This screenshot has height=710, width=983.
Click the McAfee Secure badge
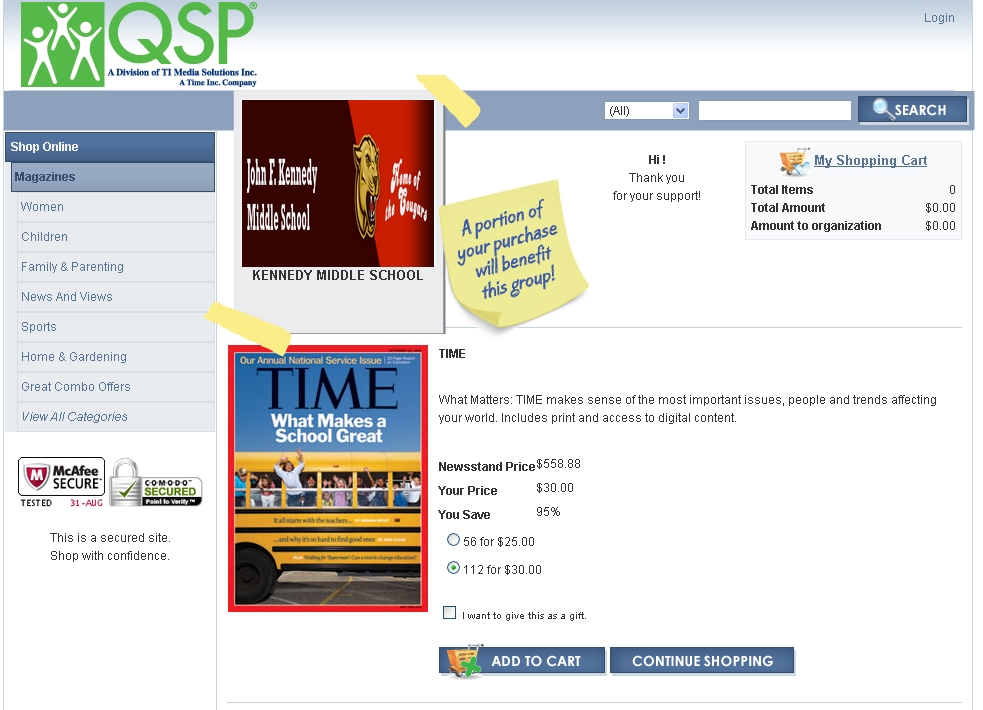click(x=61, y=483)
